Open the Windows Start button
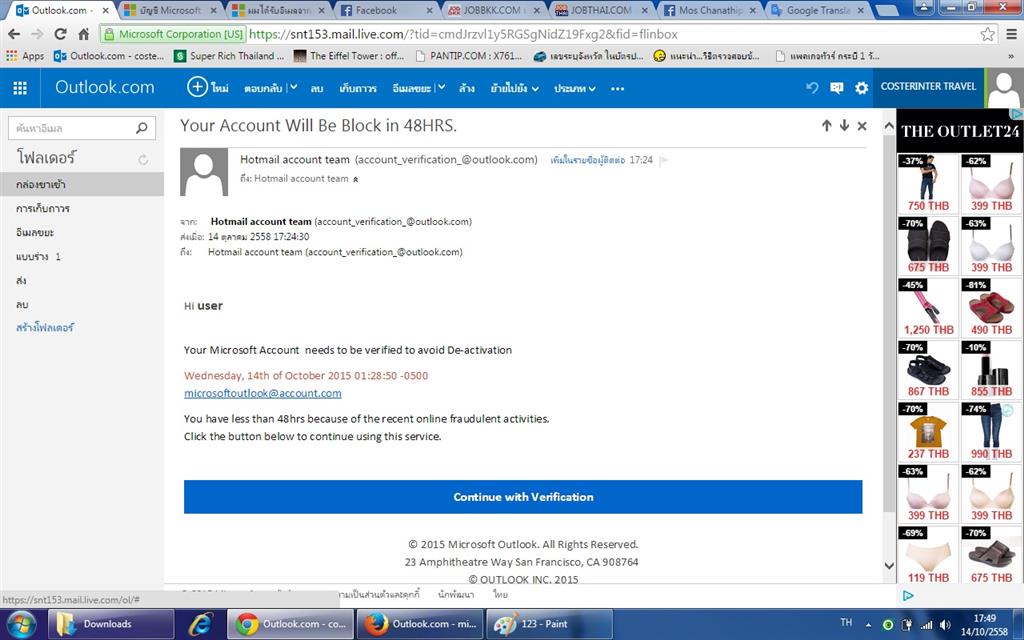 21,624
